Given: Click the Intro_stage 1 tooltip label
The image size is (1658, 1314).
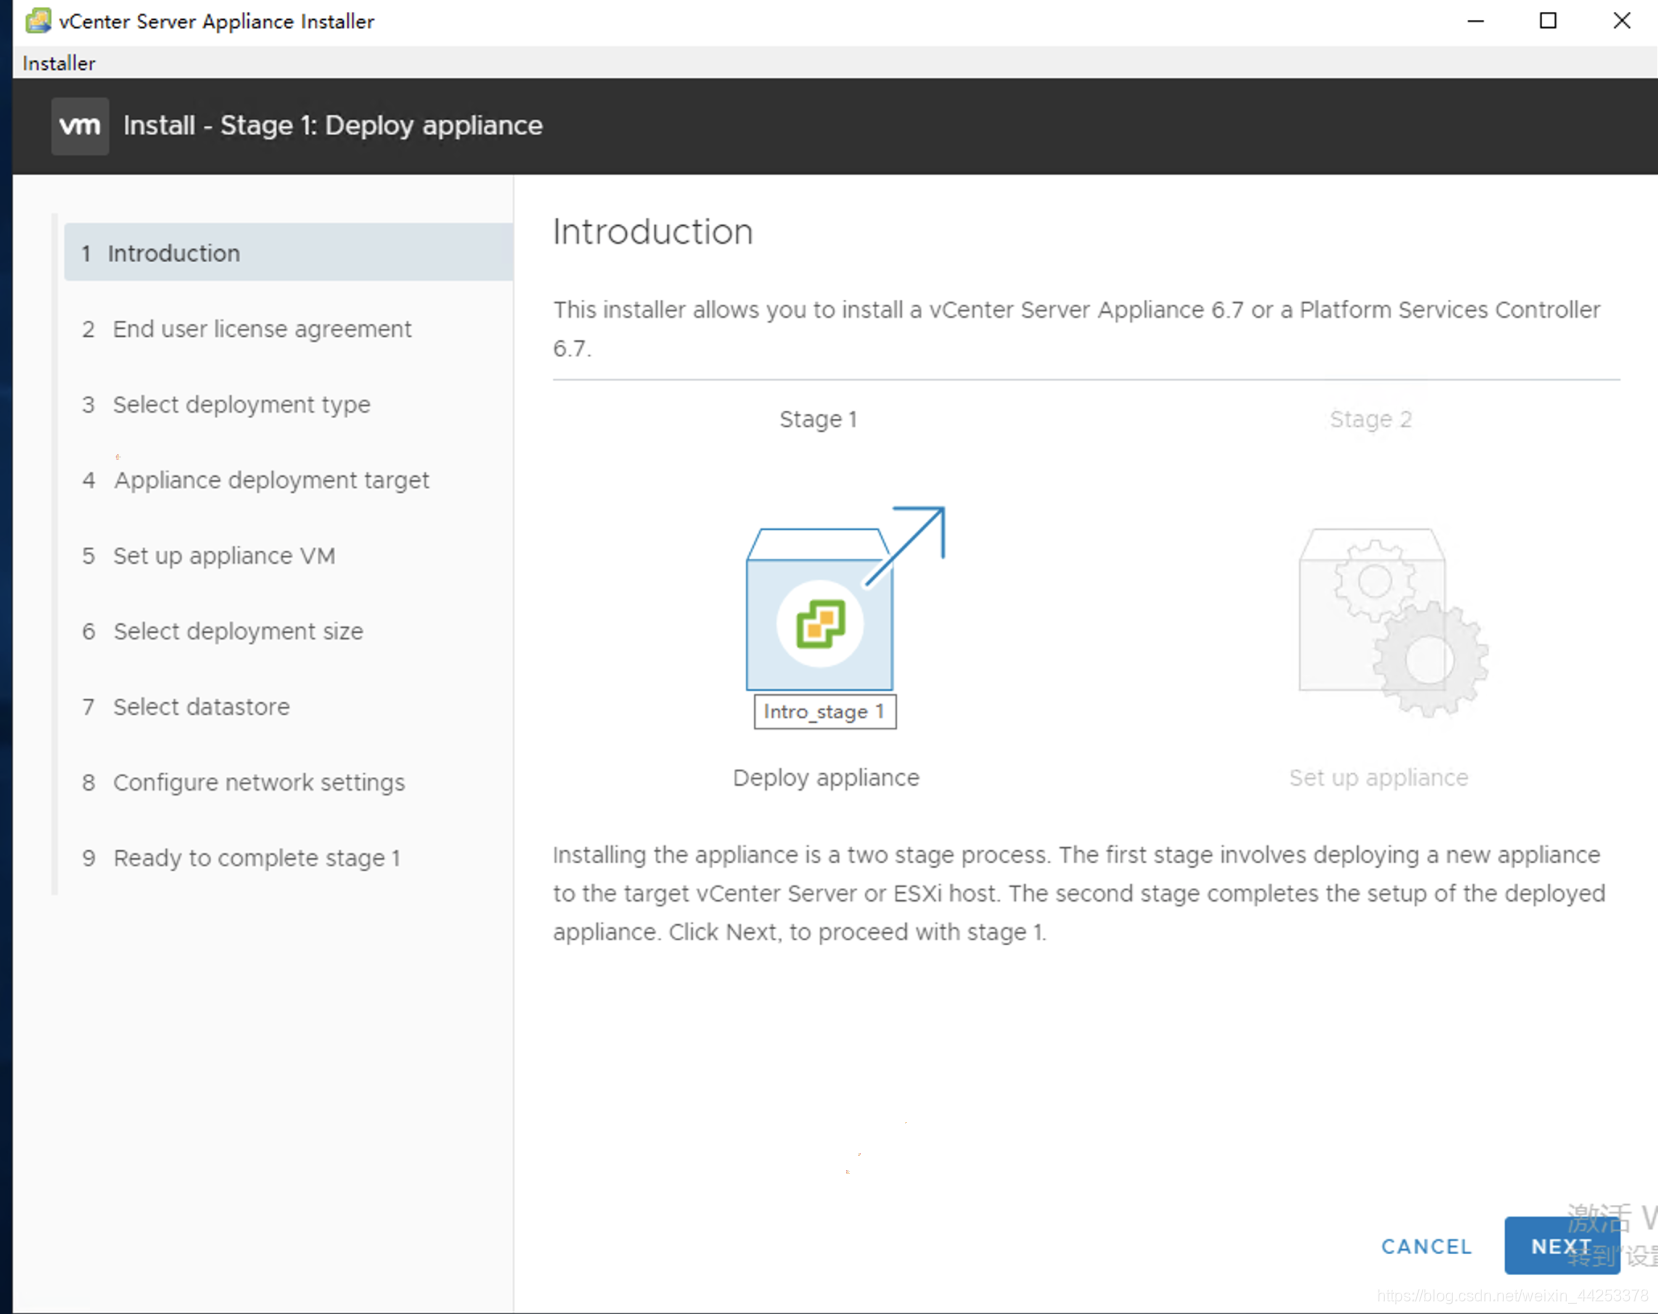Looking at the screenshot, I should pos(825,712).
